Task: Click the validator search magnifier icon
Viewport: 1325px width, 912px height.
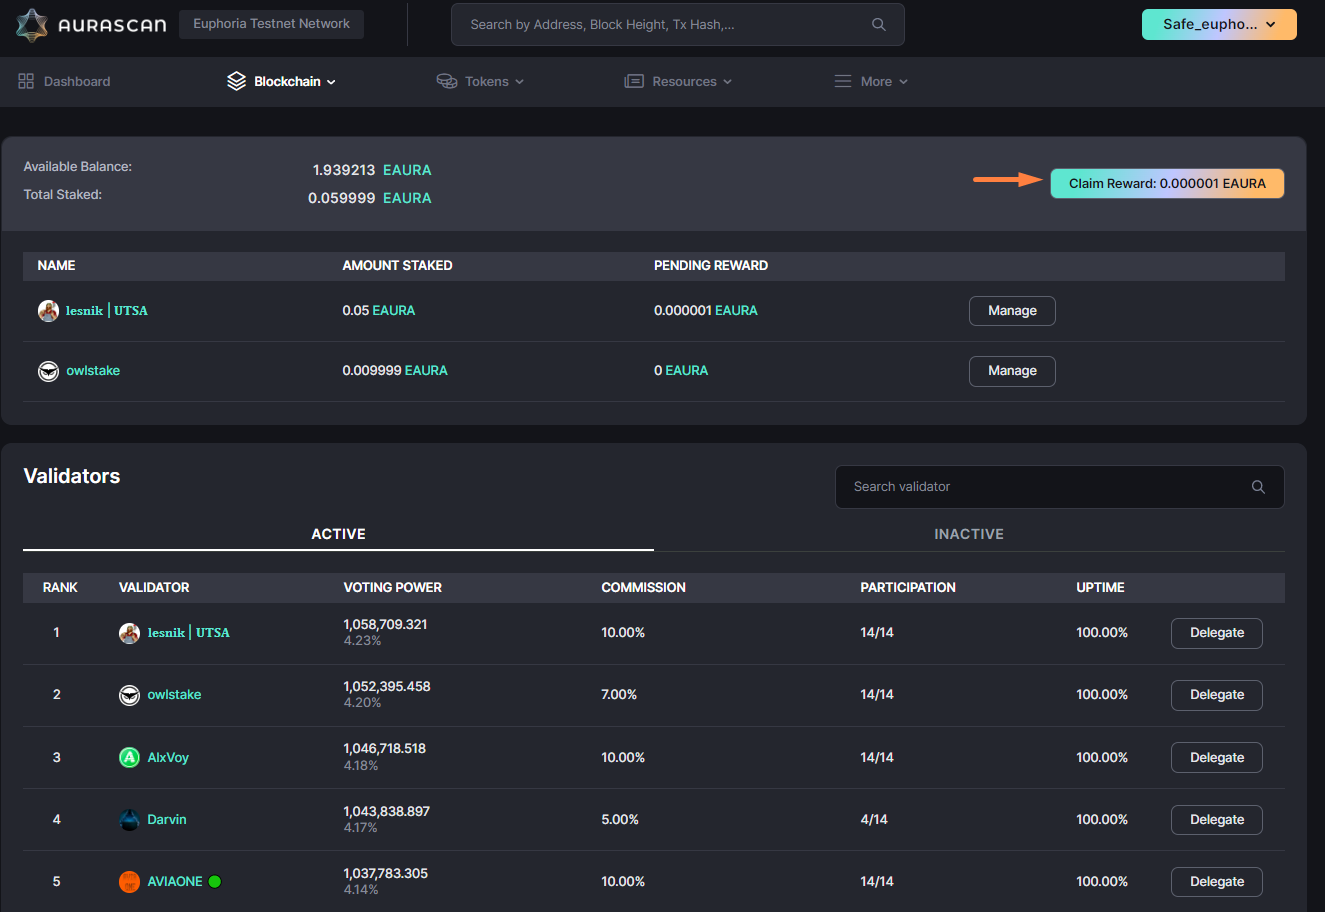Action: coord(1258,487)
